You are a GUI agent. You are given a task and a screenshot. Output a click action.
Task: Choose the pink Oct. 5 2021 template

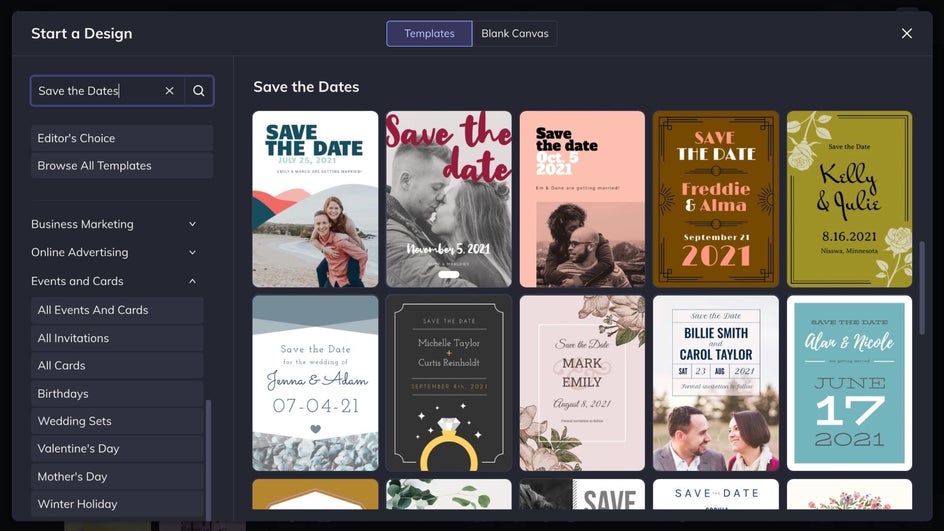[x=582, y=199]
